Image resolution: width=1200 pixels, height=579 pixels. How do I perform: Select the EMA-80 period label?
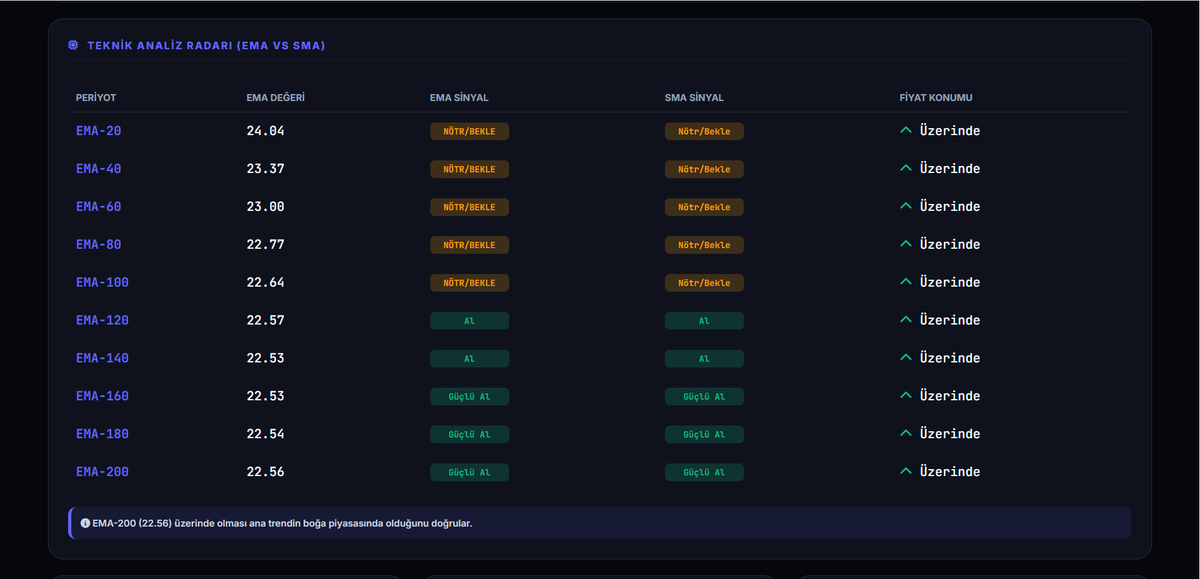98,245
